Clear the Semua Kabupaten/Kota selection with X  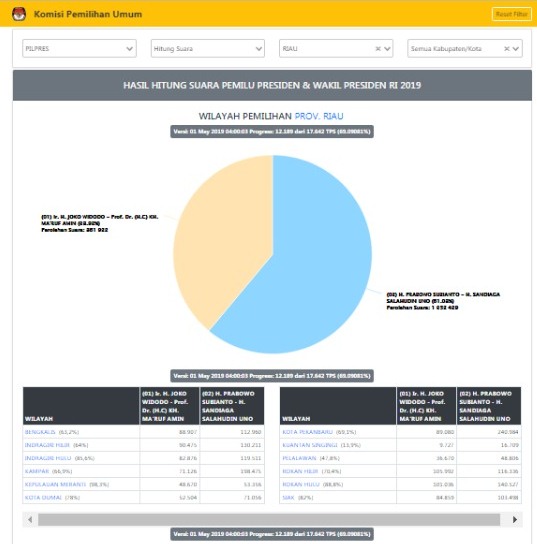507,49
